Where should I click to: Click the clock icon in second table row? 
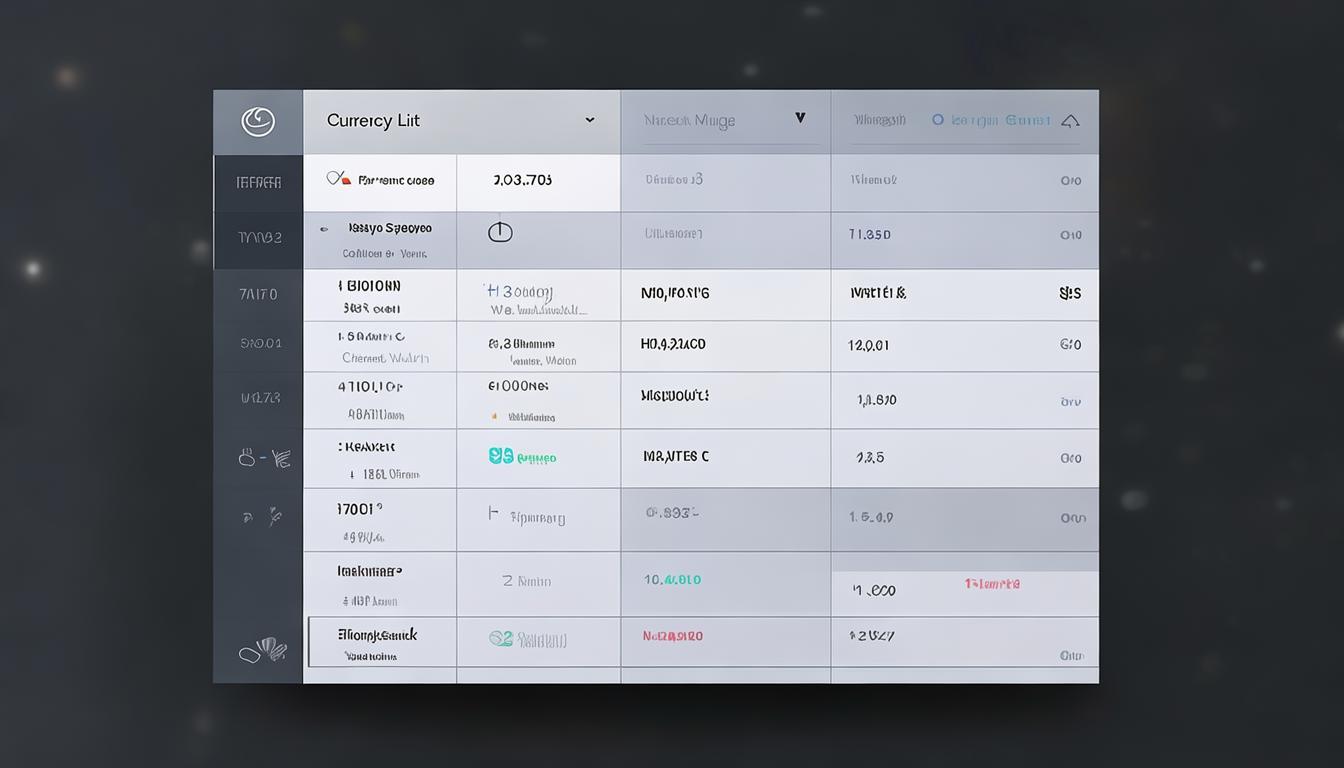tap(500, 232)
